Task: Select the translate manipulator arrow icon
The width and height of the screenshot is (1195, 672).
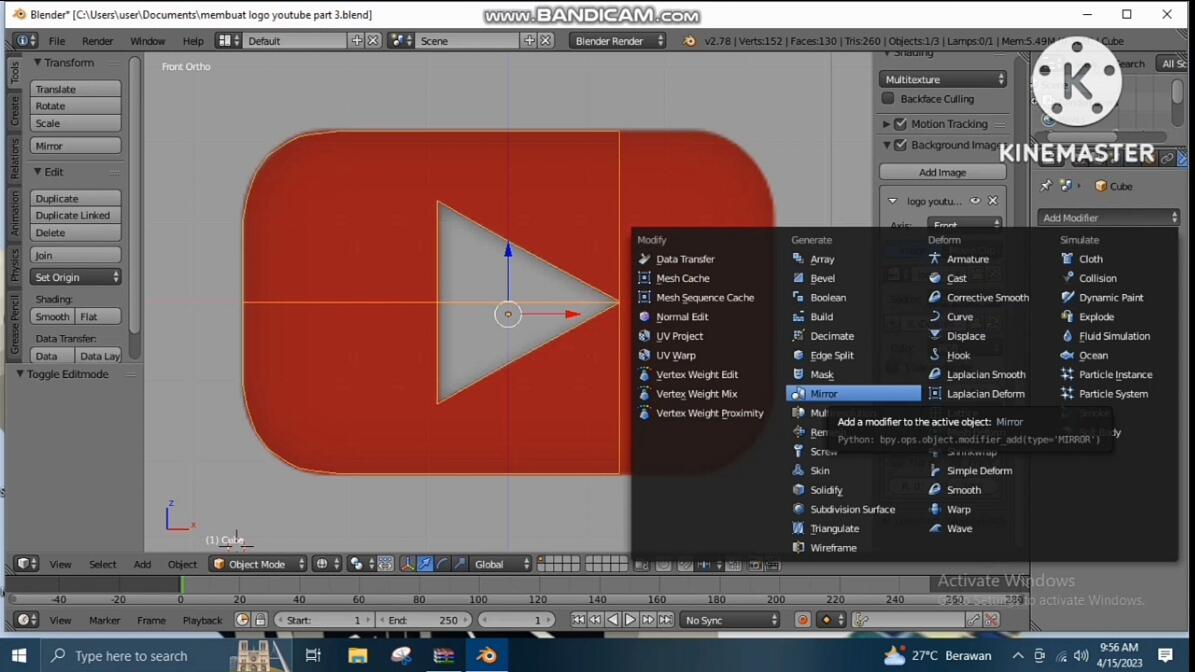Action: tap(424, 564)
